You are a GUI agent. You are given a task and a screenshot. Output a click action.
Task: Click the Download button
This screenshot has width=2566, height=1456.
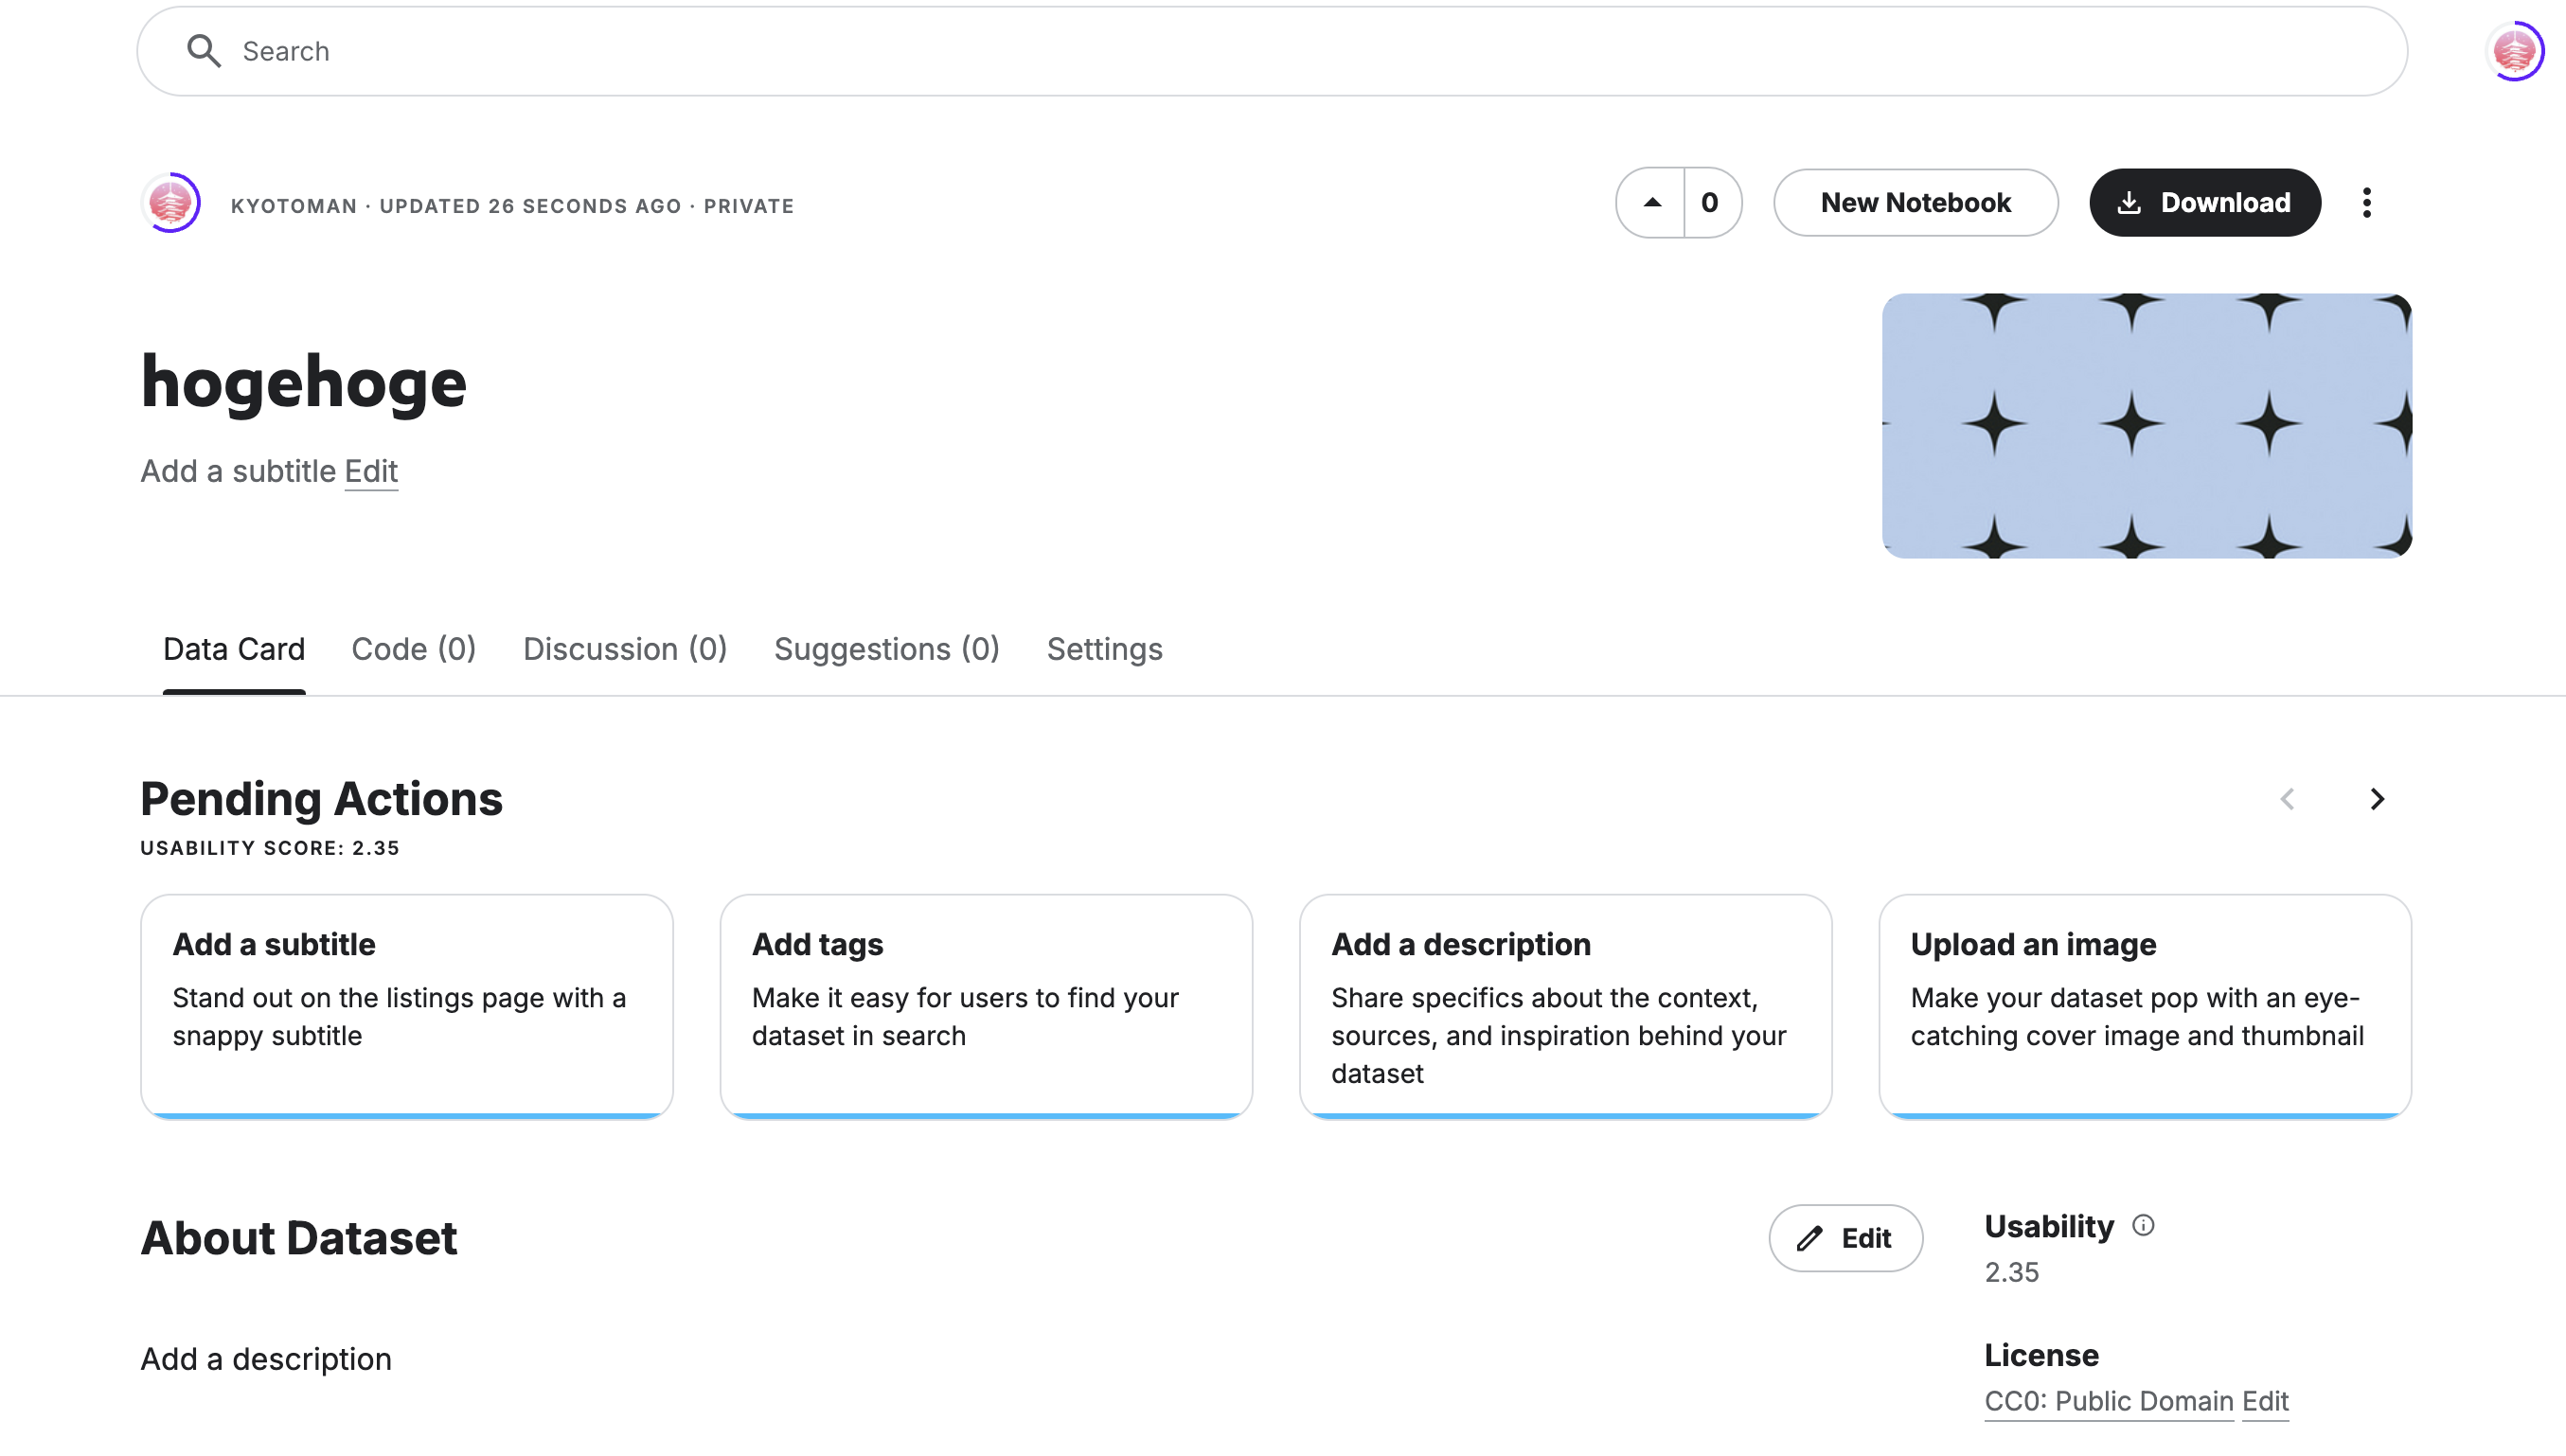tap(2204, 203)
